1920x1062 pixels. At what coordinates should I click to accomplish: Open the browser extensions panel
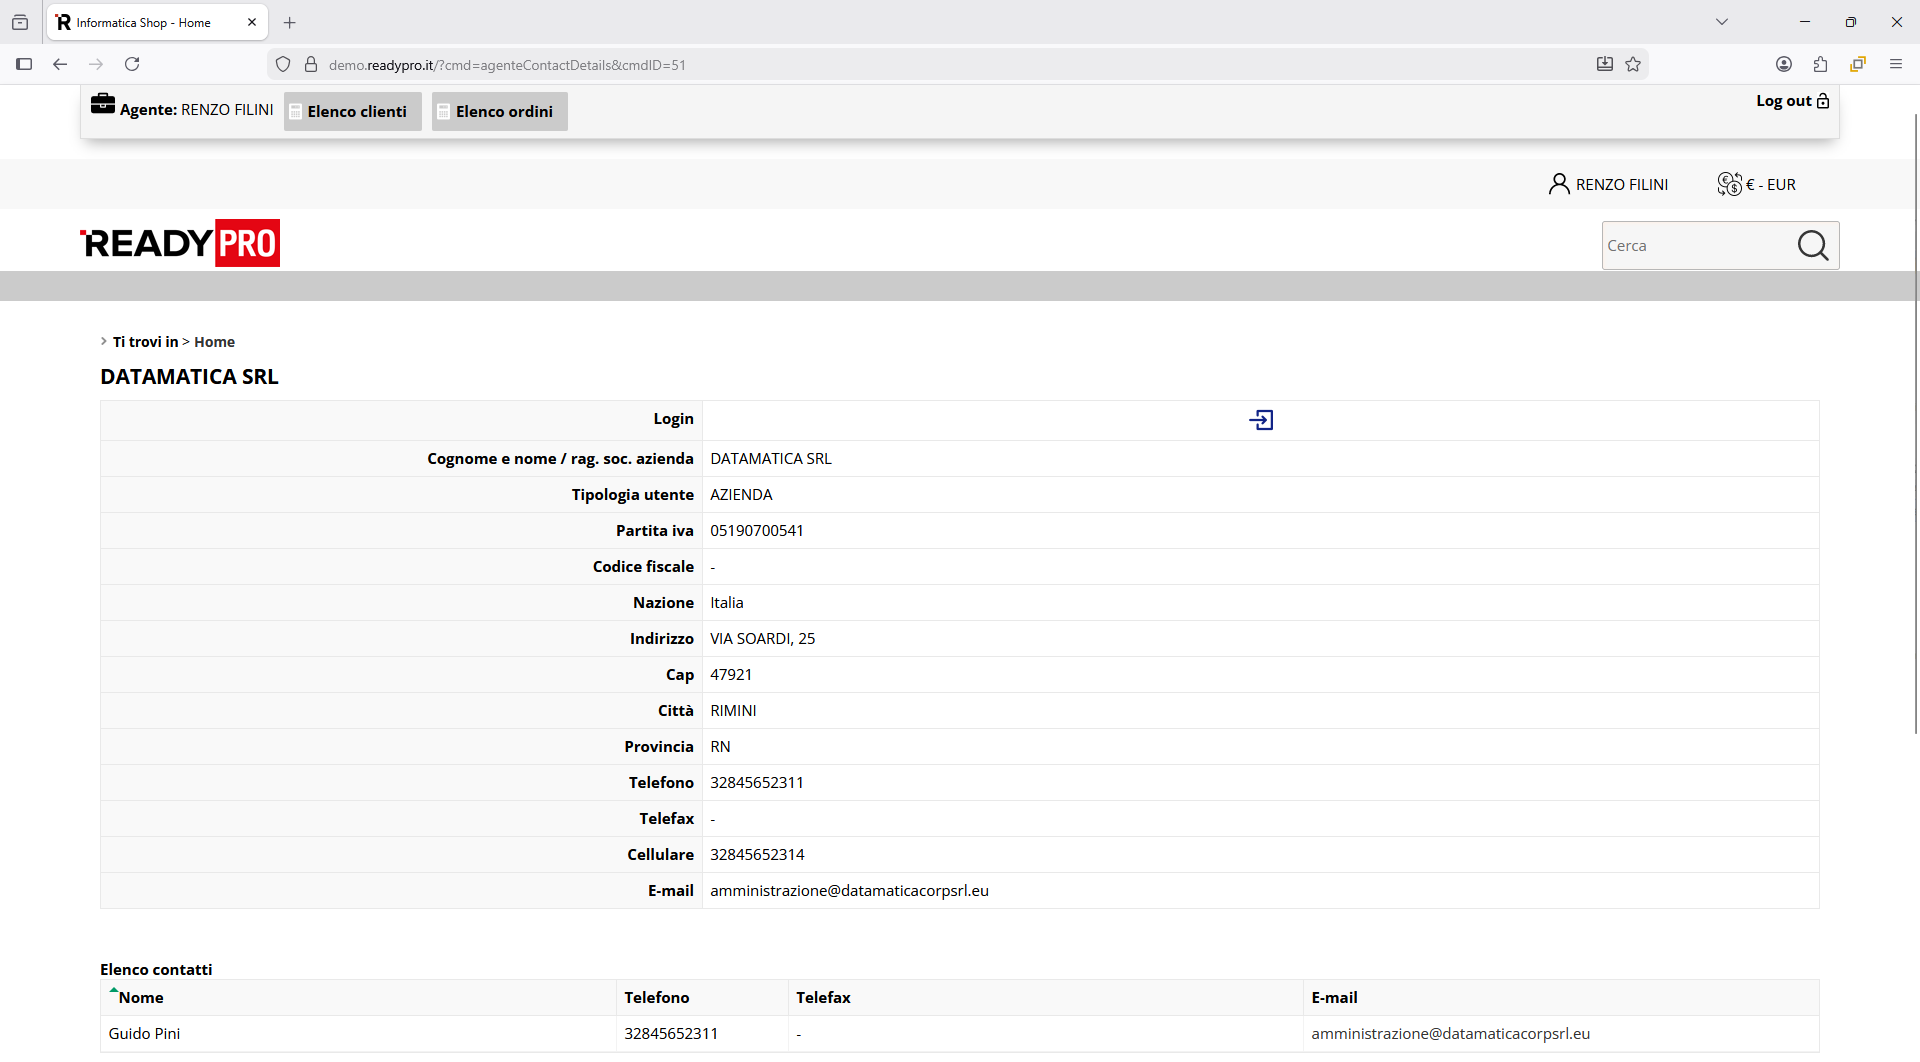[1820, 64]
